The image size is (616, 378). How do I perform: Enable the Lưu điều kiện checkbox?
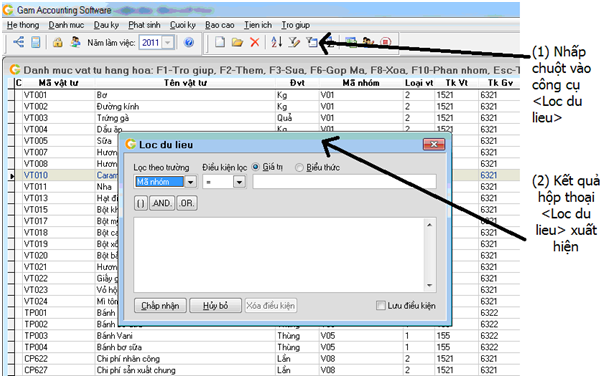(x=381, y=305)
